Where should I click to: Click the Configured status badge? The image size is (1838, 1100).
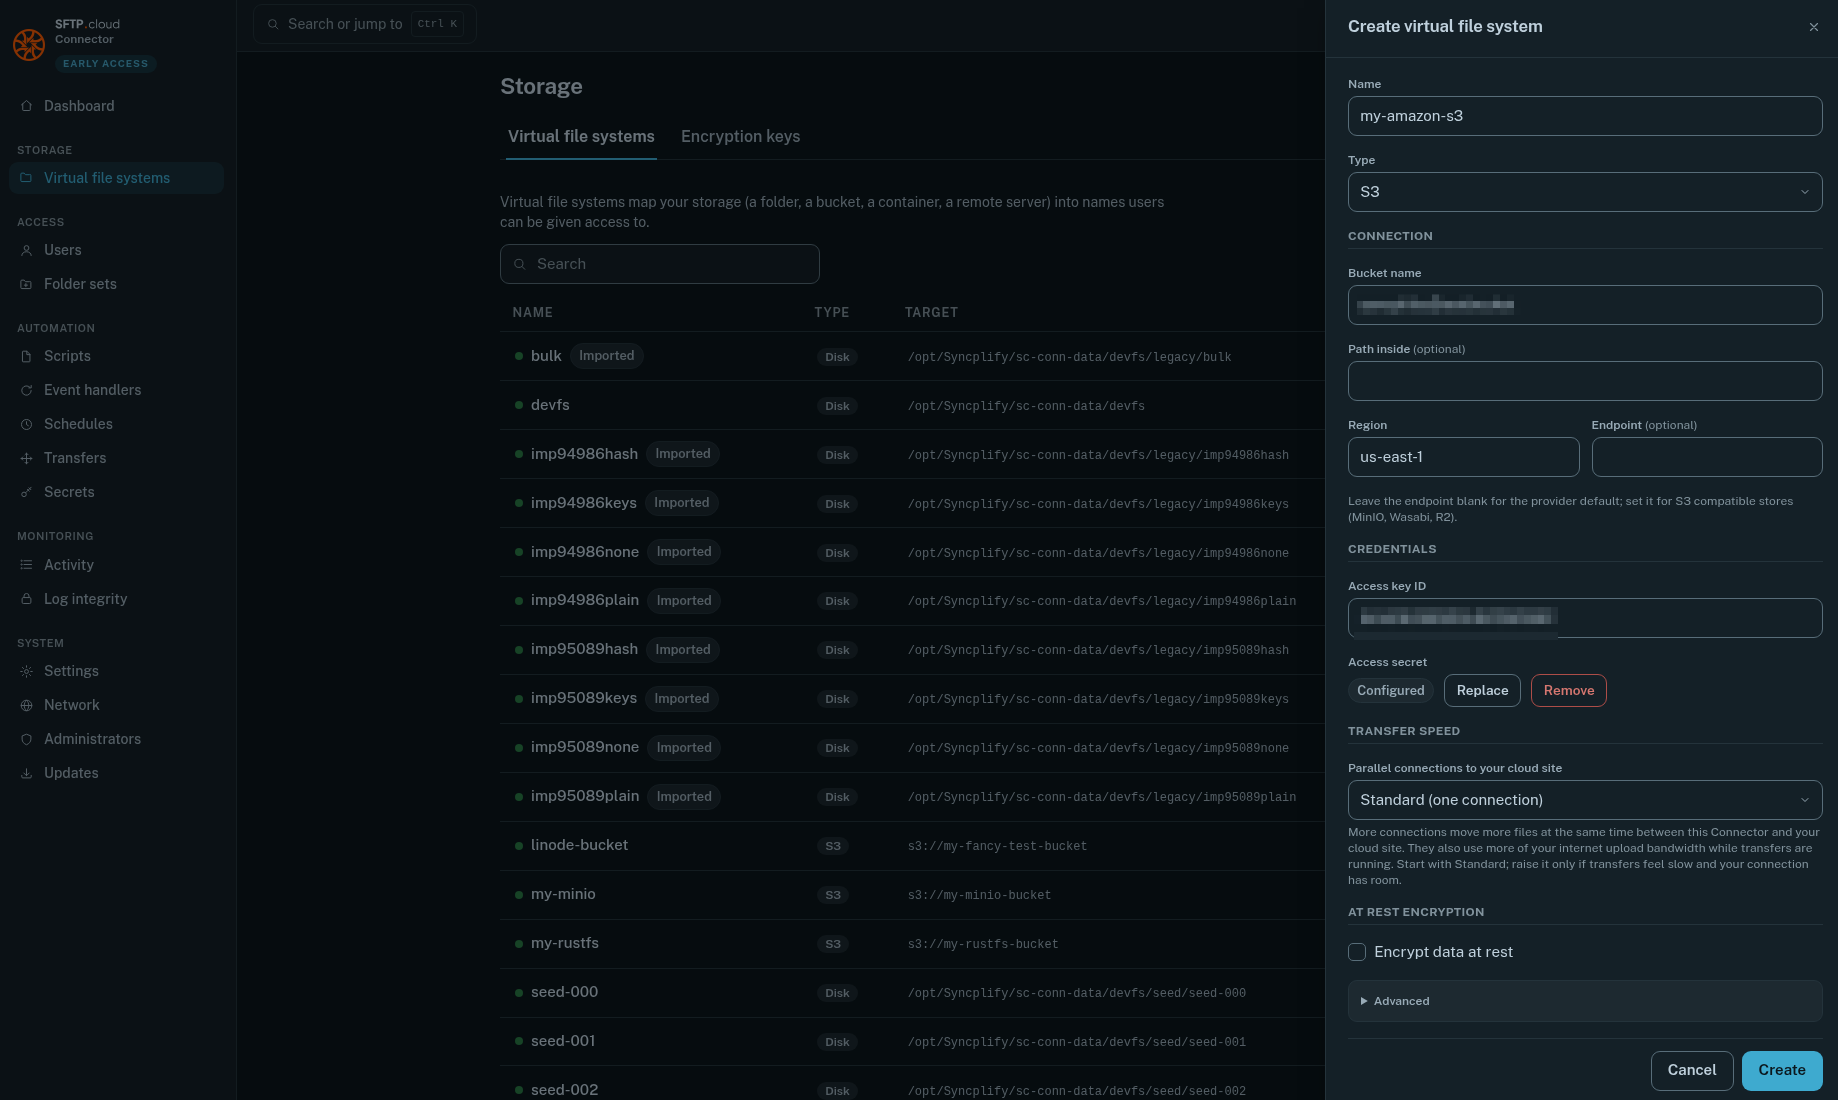tap(1390, 691)
